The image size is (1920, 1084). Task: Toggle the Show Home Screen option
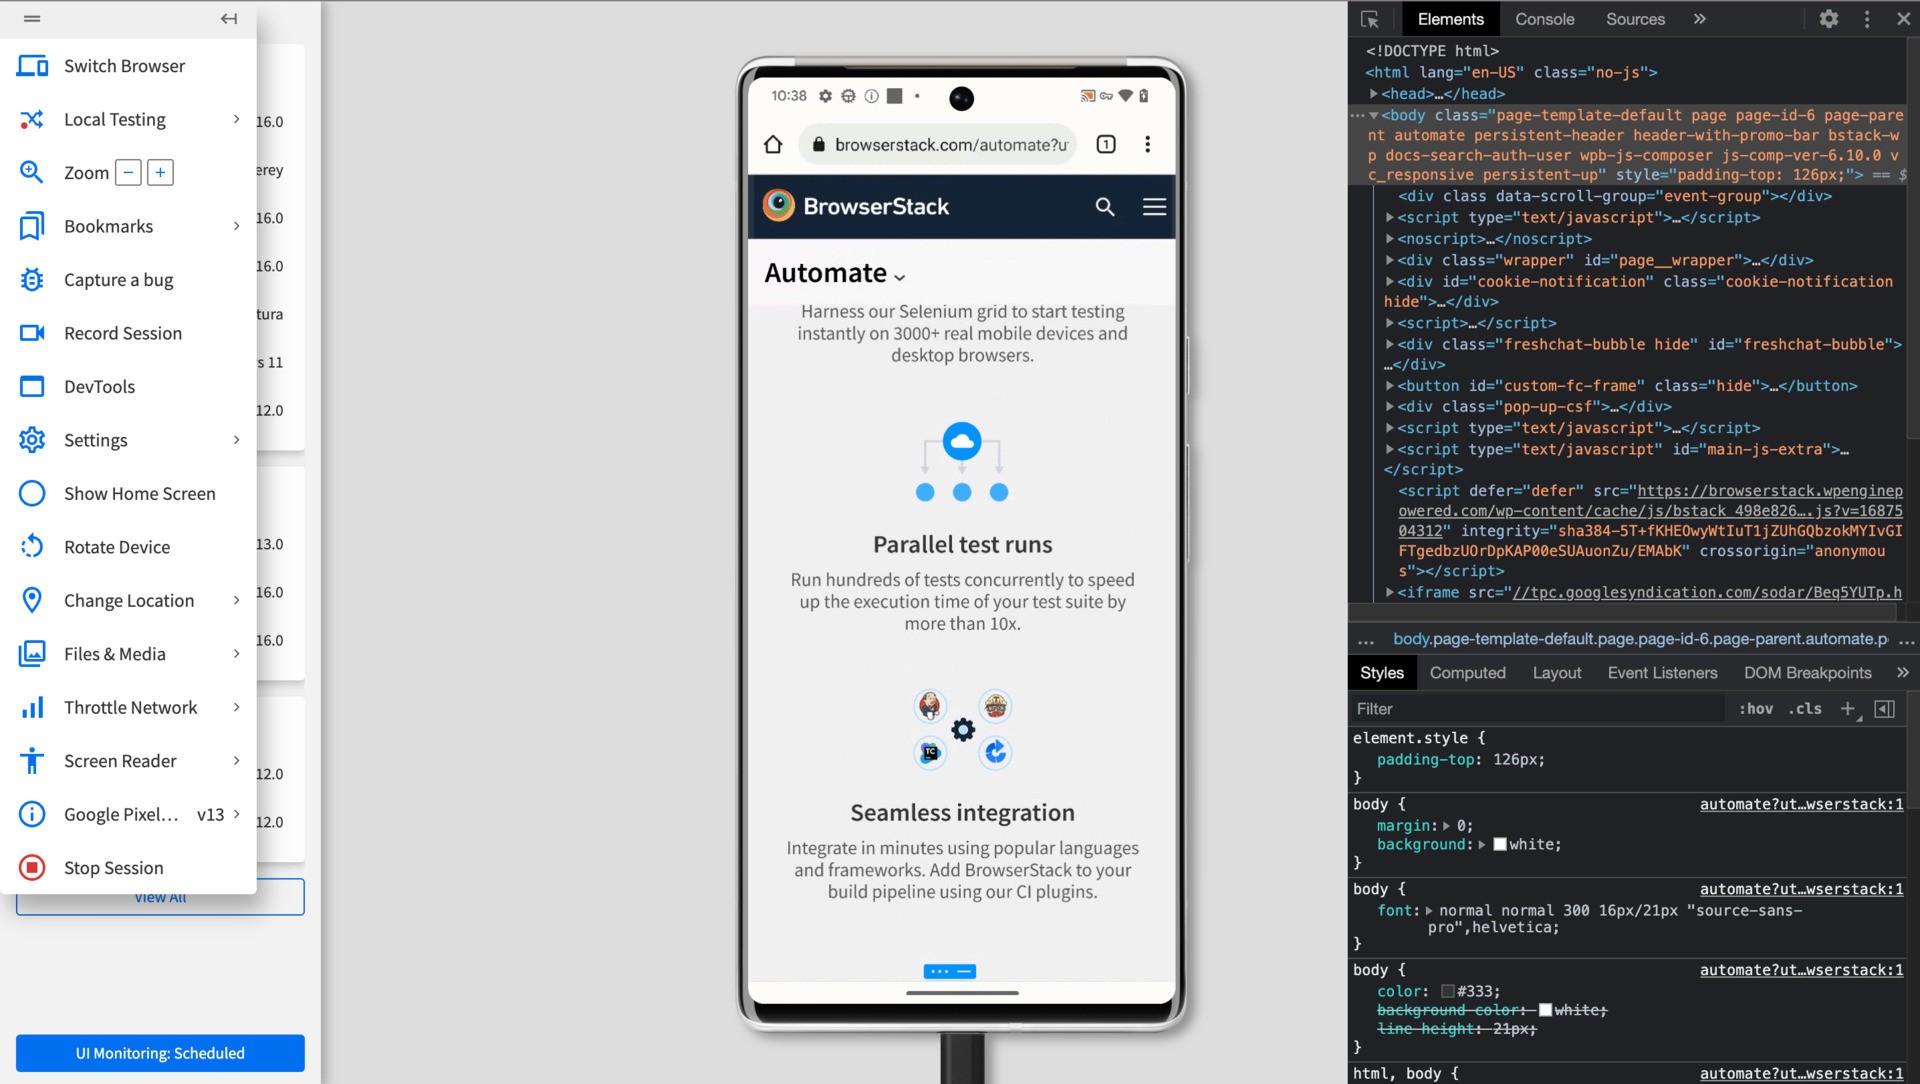(x=138, y=492)
